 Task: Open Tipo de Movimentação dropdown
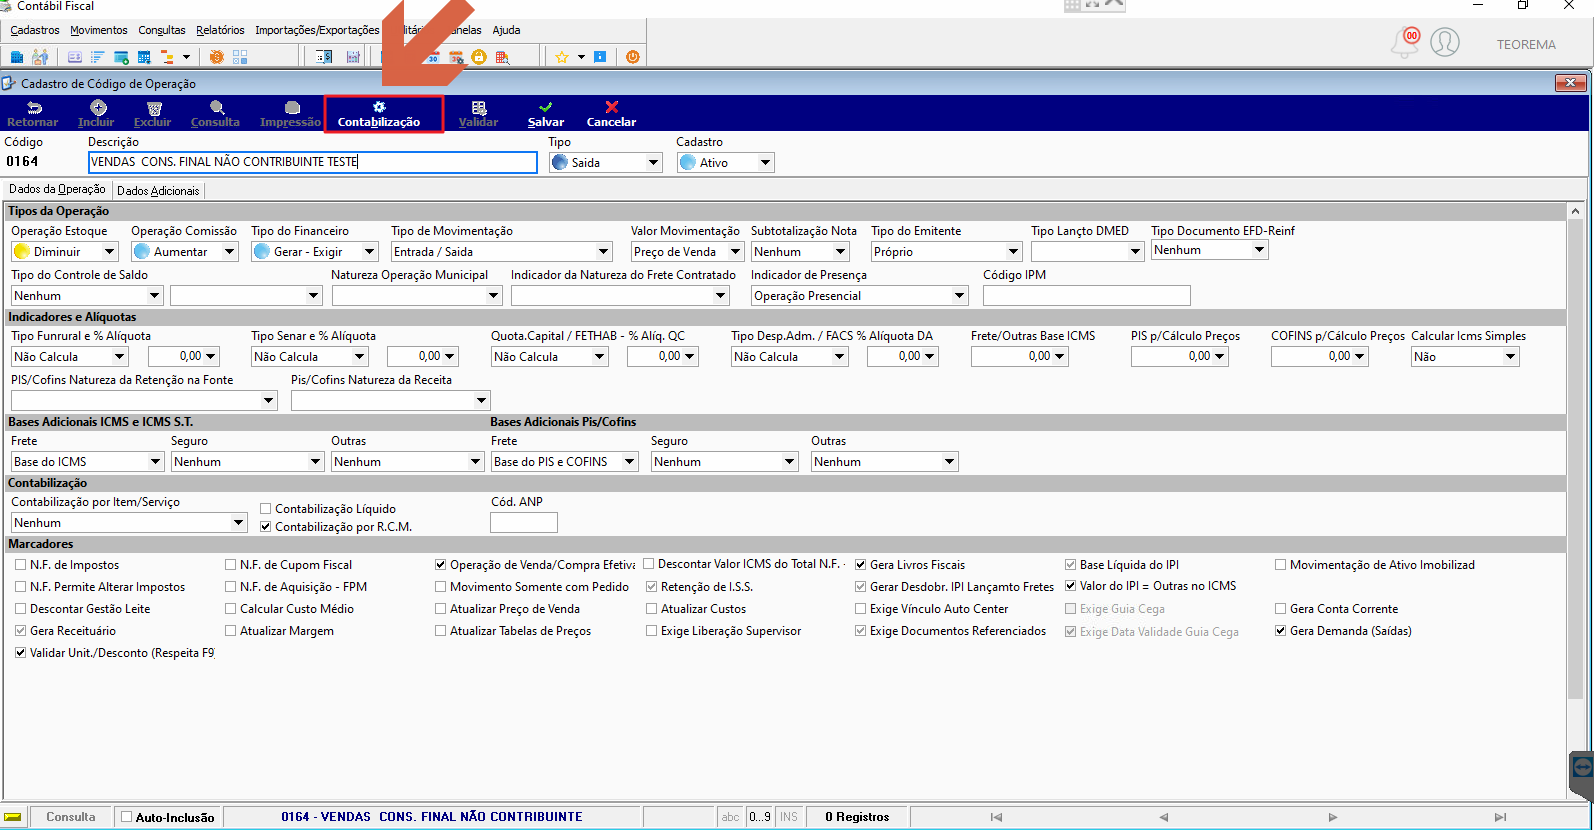click(x=502, y=252)
